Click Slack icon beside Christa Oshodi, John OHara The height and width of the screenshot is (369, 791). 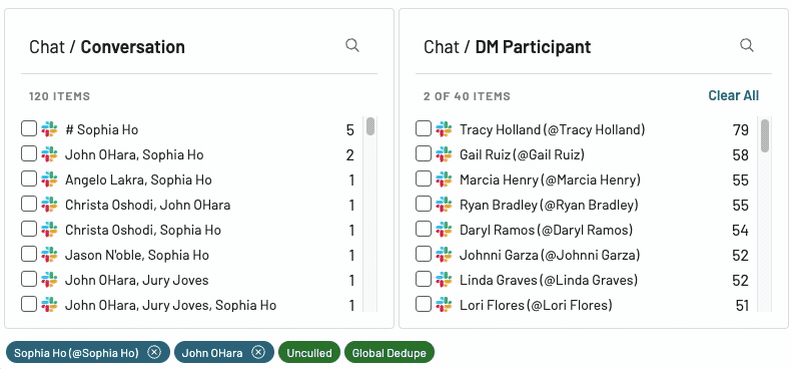49,204
